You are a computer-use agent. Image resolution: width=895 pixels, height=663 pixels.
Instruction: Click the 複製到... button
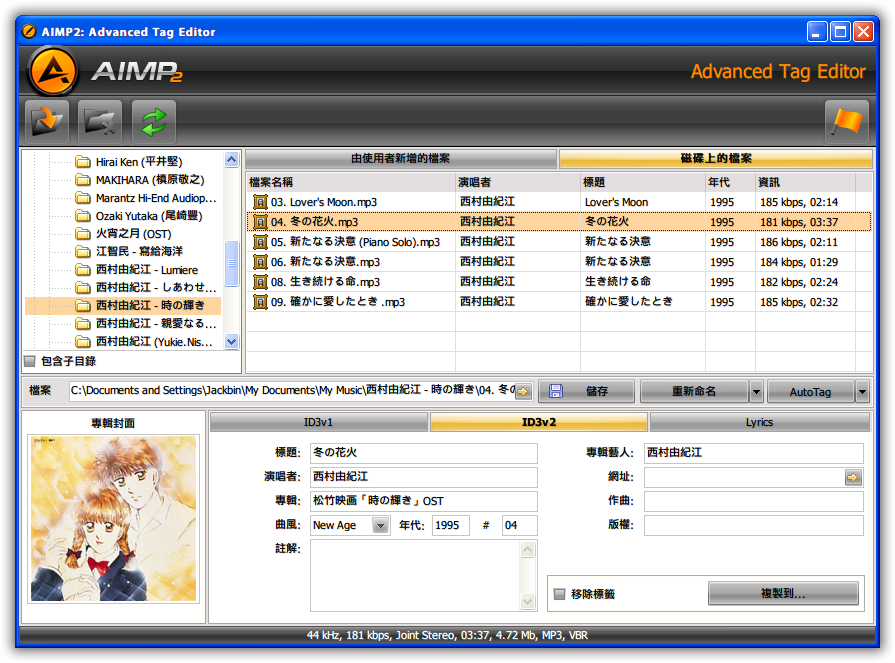[x=783, y=592]
